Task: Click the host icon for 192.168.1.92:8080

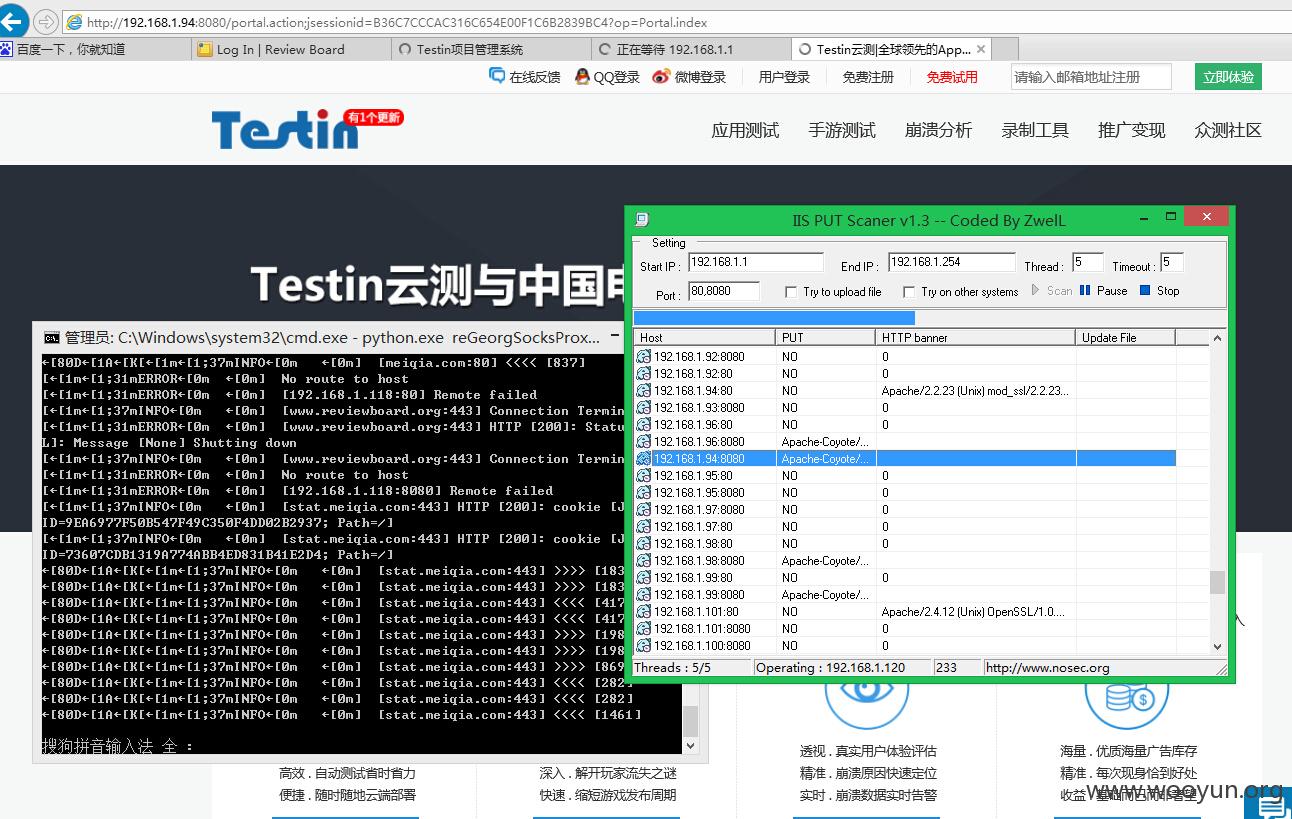Action: point(644,356)
